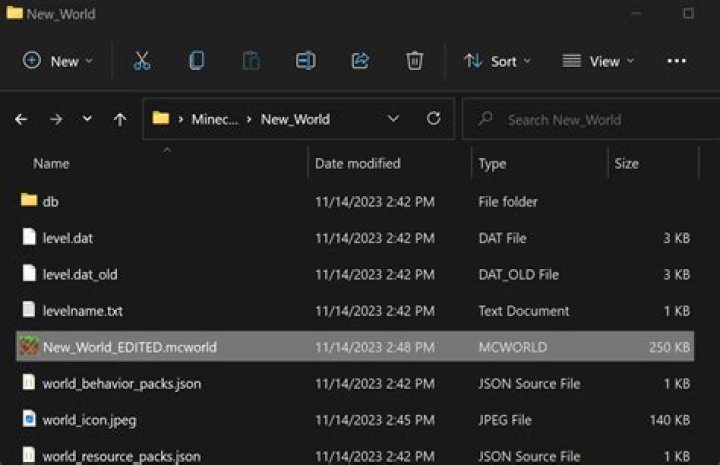Click the Search New_World input box
720x465 pixels.
point(590,119)
